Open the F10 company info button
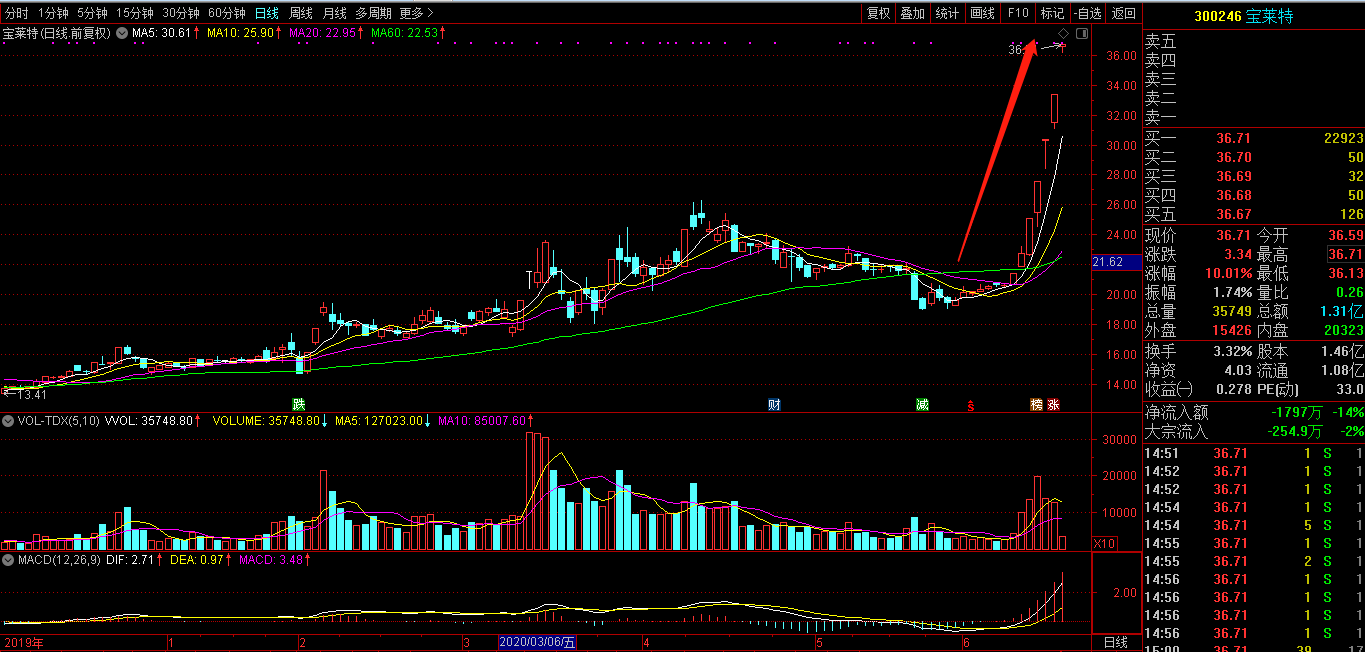 [1018, 13]
